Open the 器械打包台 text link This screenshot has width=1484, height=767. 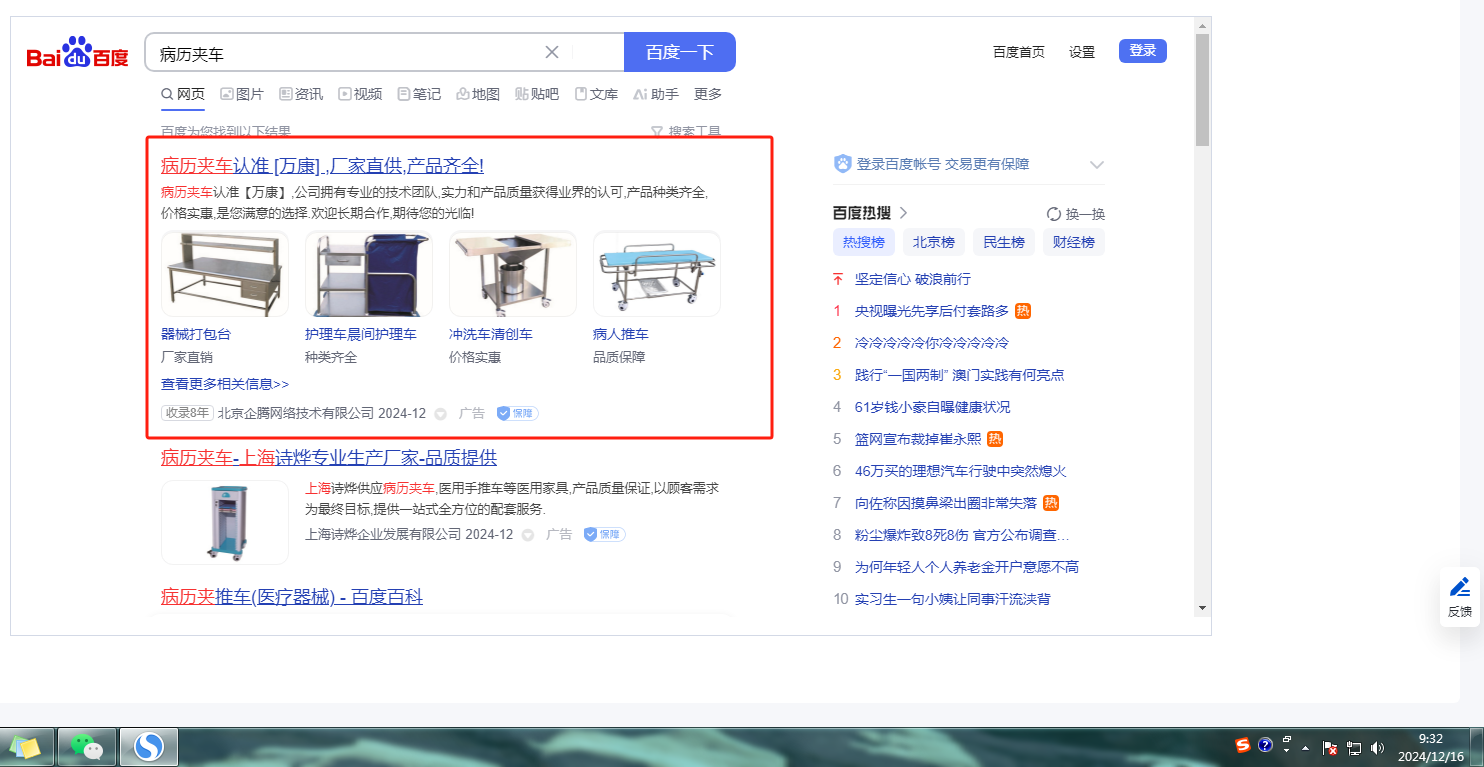tap(196, 334)
